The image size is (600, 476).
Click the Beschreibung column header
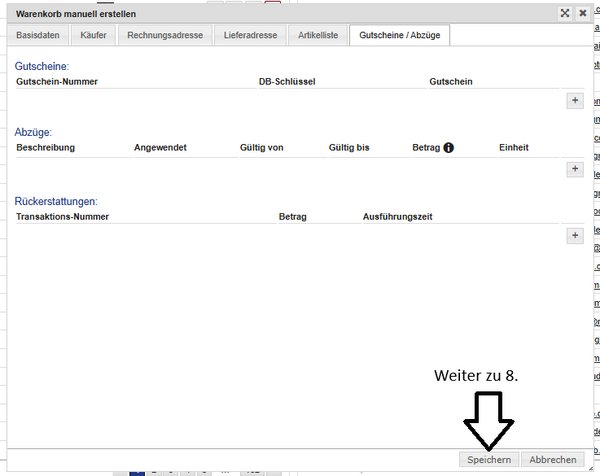[46, 148]
